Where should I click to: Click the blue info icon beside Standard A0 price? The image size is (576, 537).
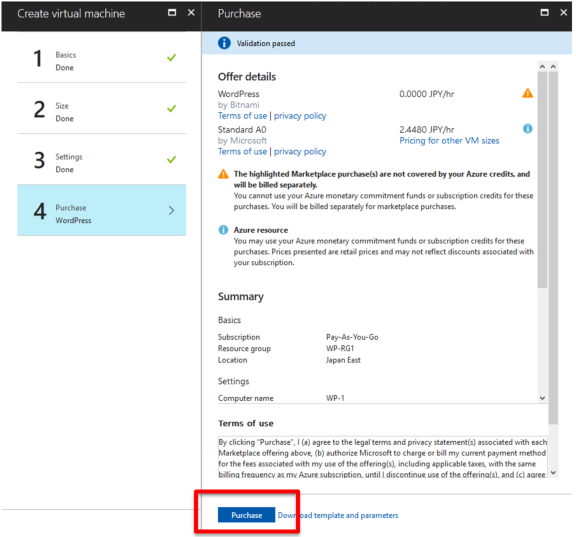point(528,129)
